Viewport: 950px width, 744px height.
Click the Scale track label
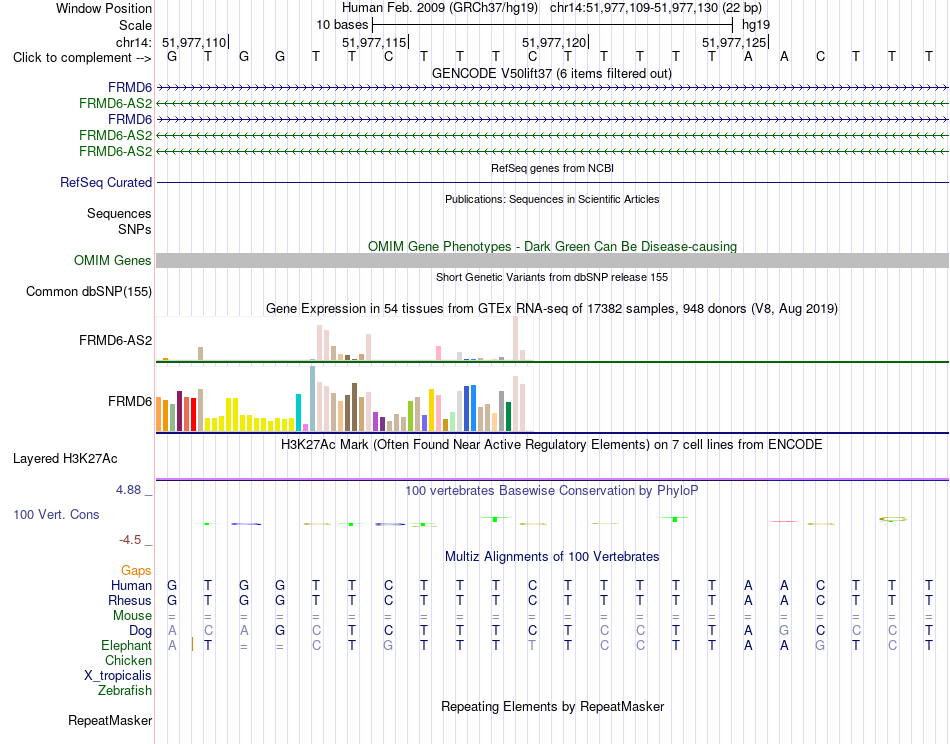pos(135,25)
